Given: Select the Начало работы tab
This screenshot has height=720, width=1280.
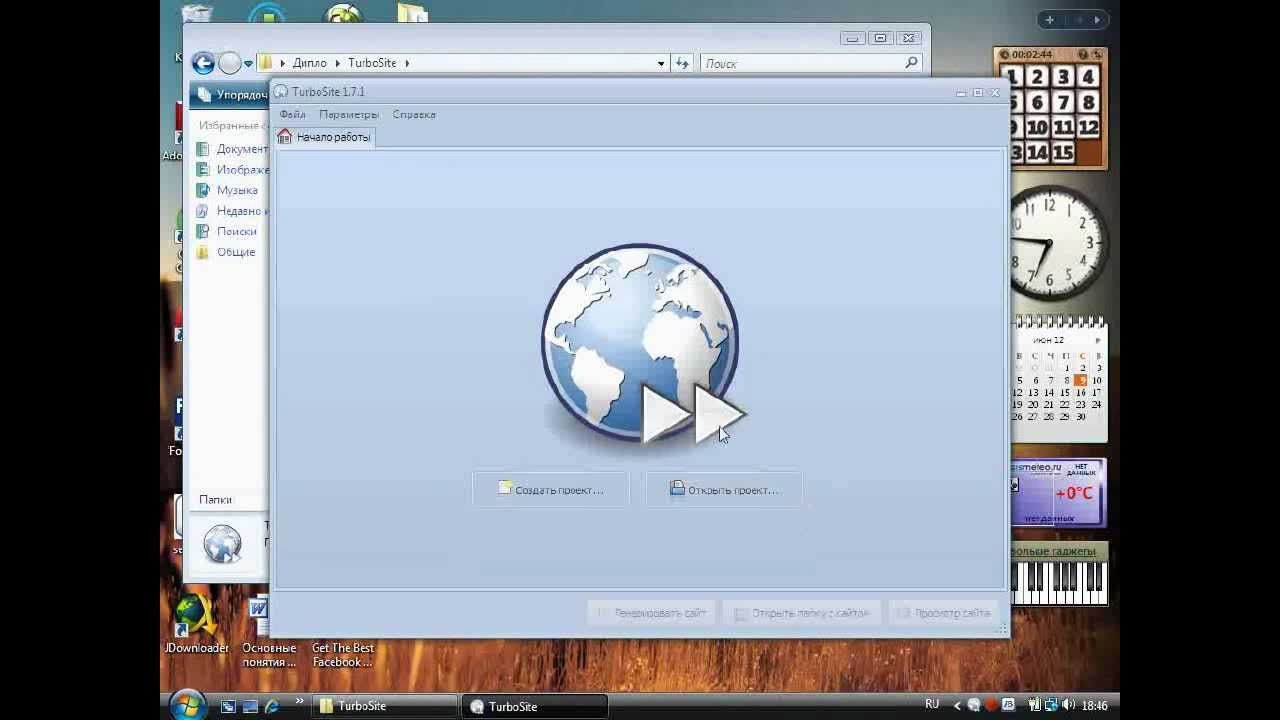Looking at the screenshot, I should click(x=325, y=137).
